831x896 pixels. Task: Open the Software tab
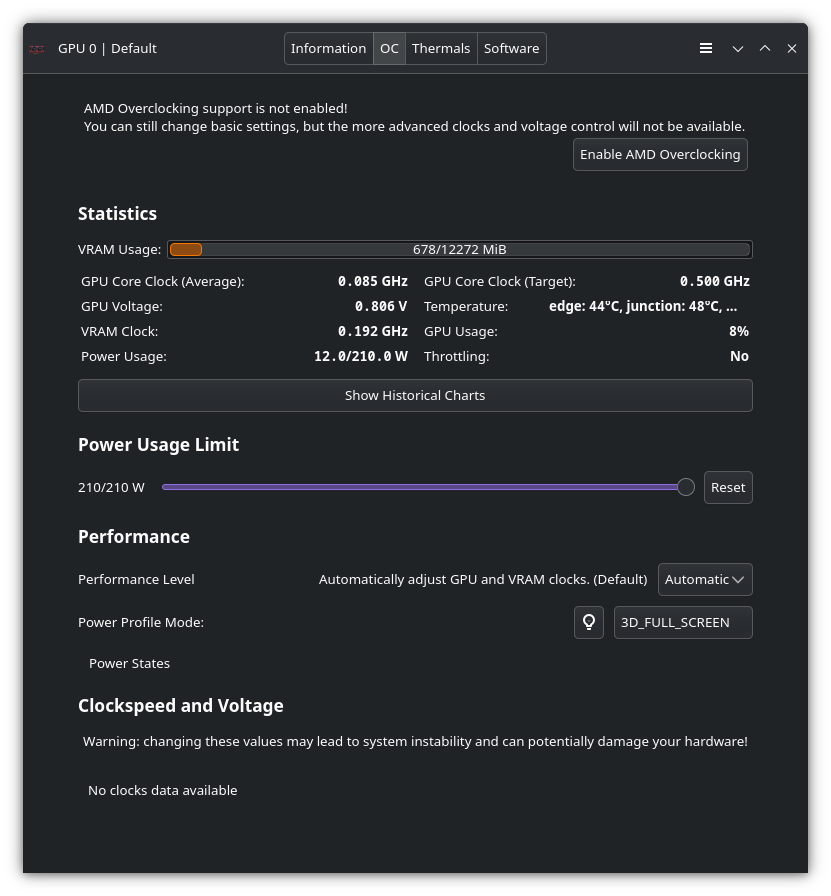coord(511,48)
